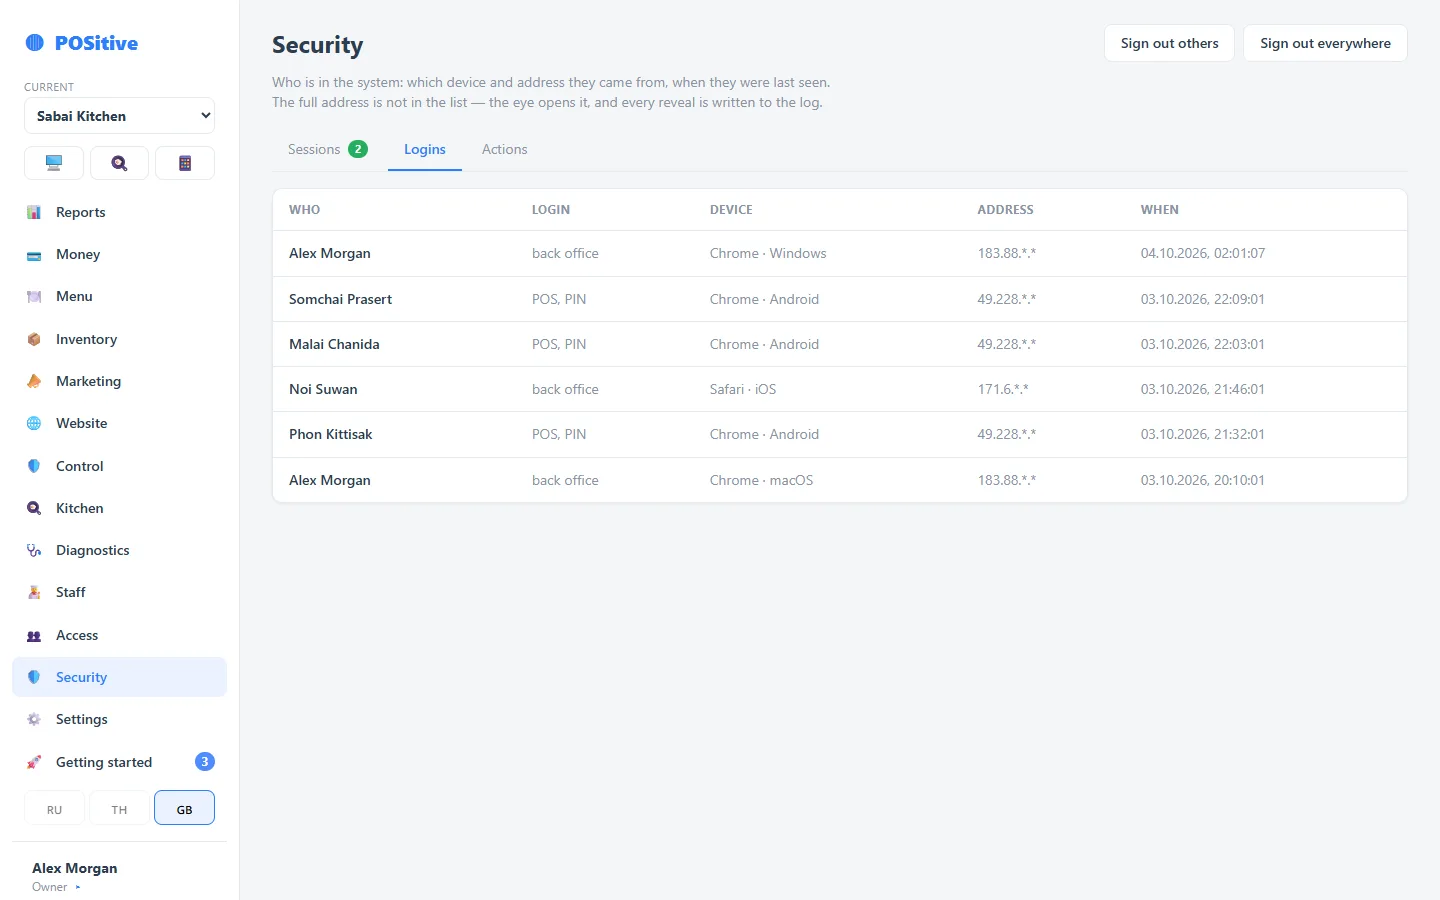The image size is (1440, 900).
Task: Click Phon Kittisak row name
Action: point(330,434)
